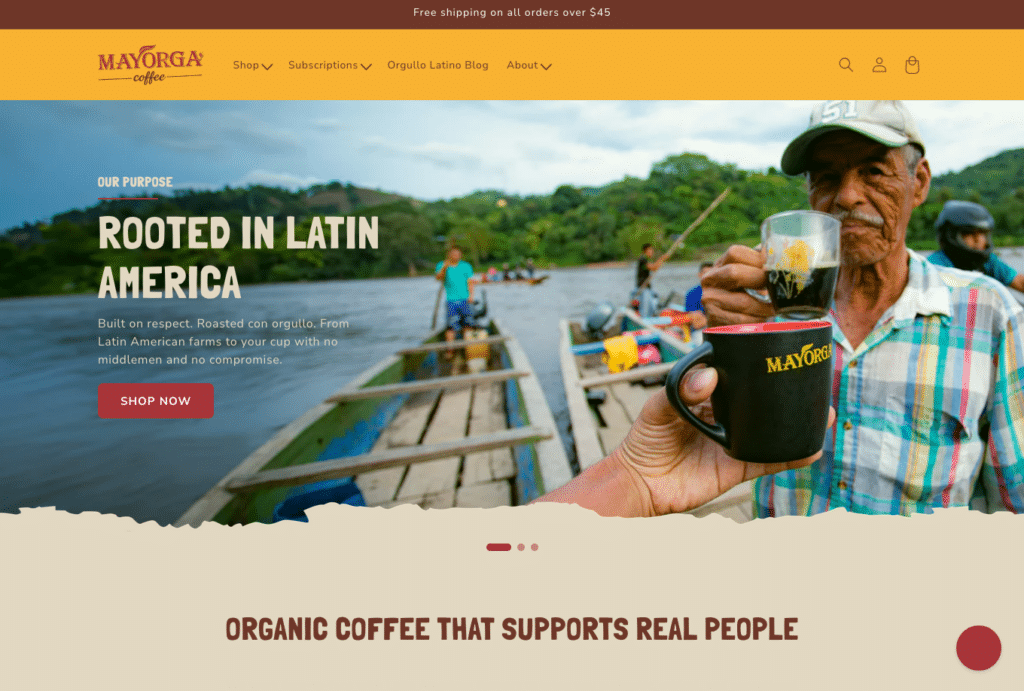Expand the Subscriptions dropdown menu
The height and width of the screenshot is (691, 1024).
tap(330, 65)
